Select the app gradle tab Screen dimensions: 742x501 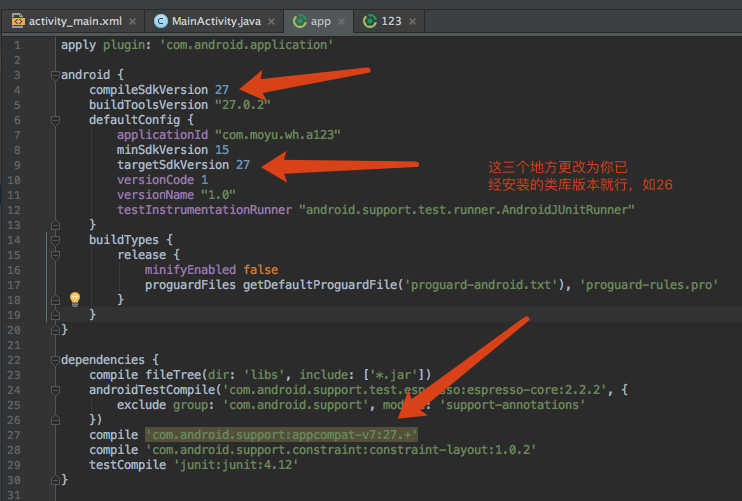[x=319, y=21]
